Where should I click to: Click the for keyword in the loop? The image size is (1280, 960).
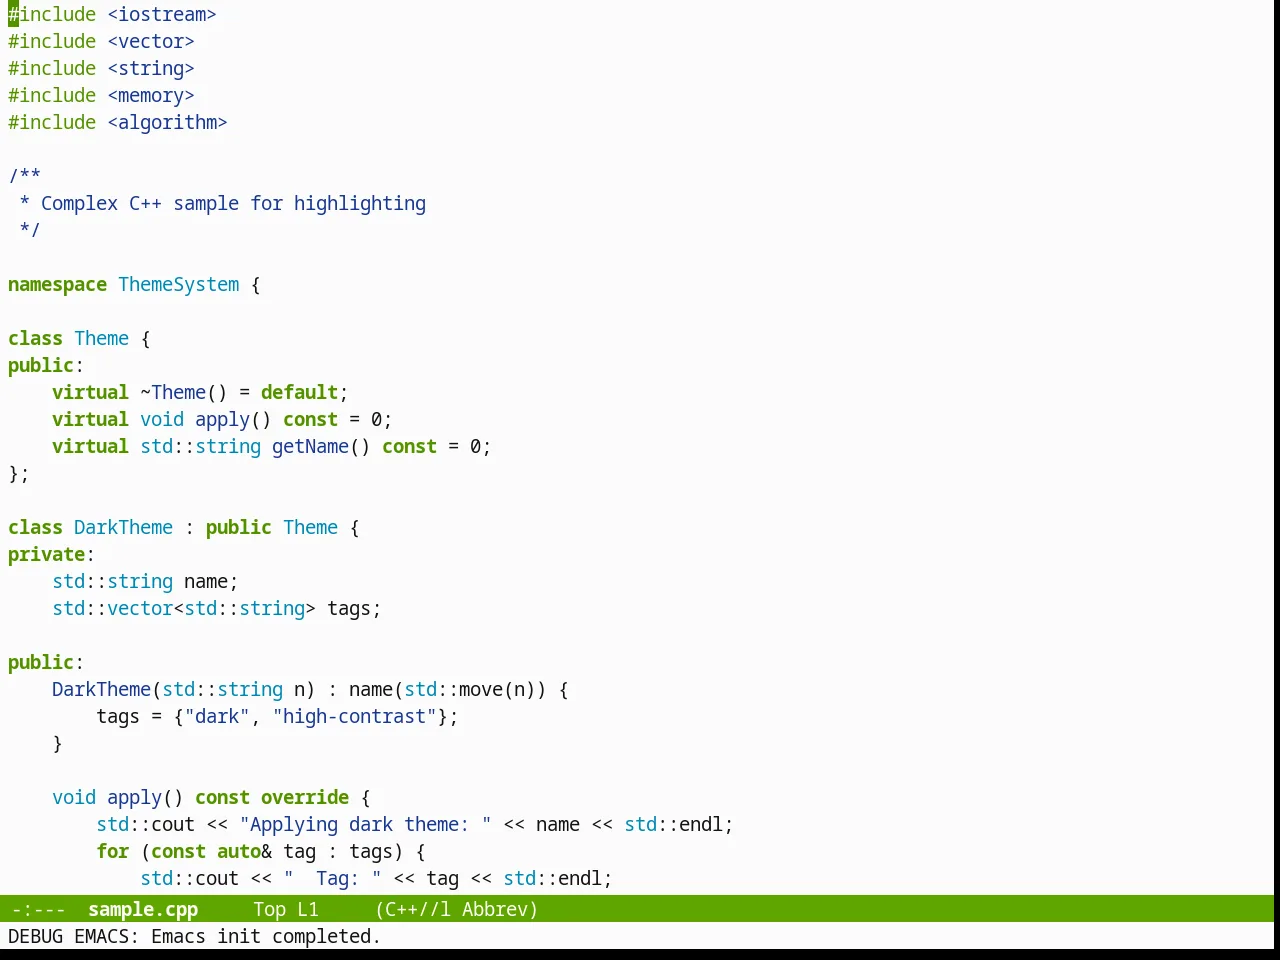pos(112,851)
